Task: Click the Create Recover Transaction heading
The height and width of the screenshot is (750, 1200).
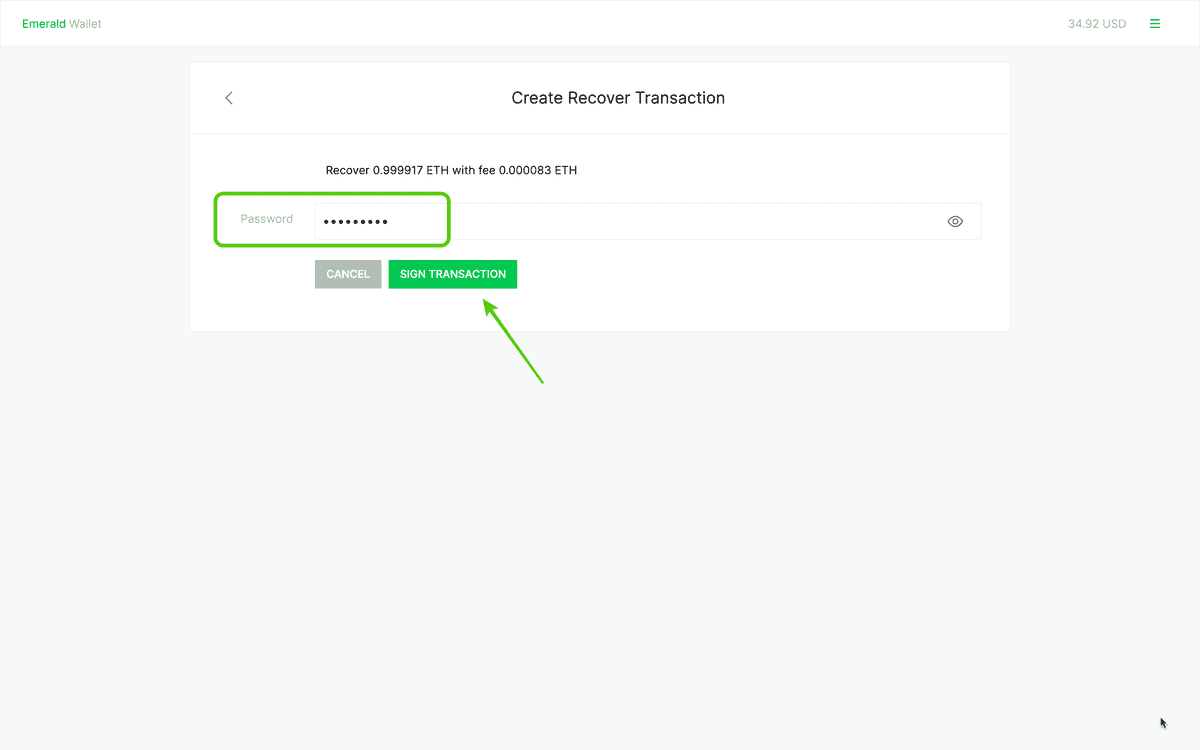Action: click(618, 98)
